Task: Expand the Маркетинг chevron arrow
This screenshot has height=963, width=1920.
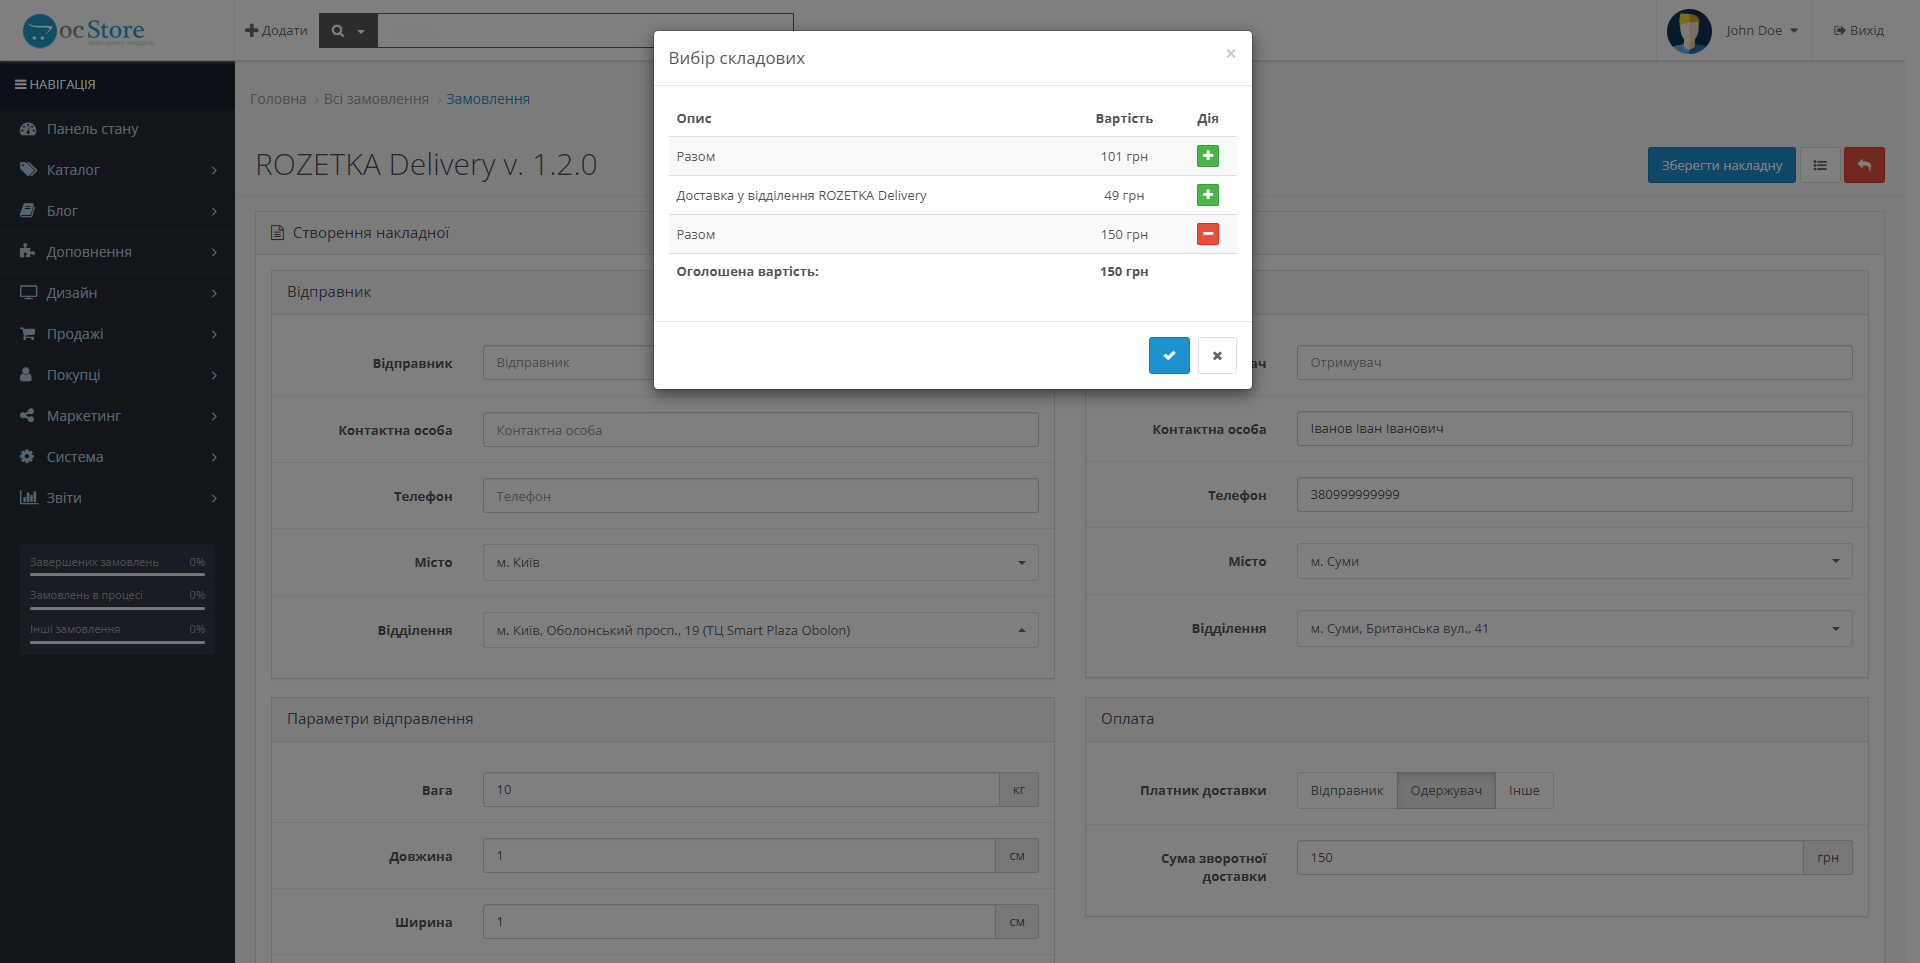Action: (214, 416)
